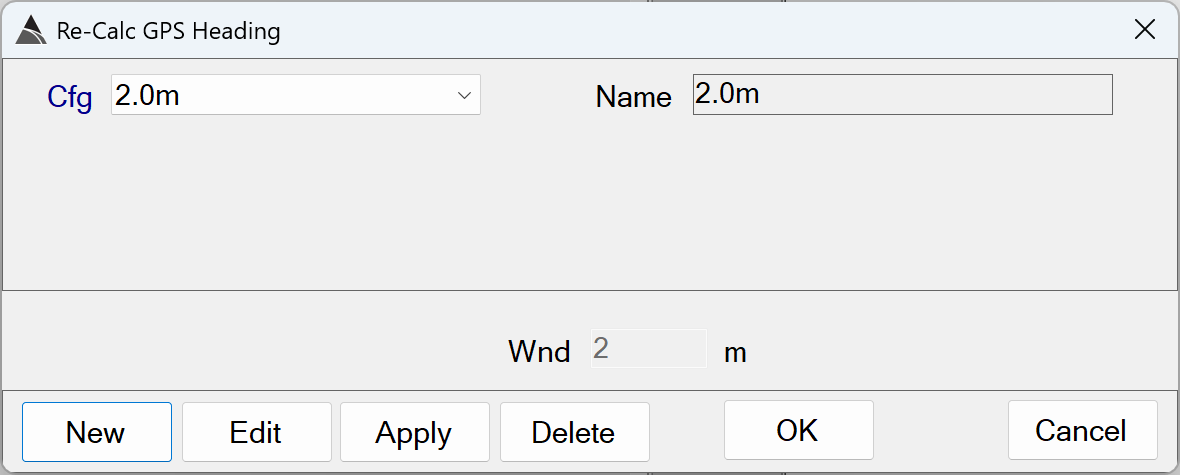Confirm with the OK button
Screen dimensions: 1180x475
tap(798, 430)
